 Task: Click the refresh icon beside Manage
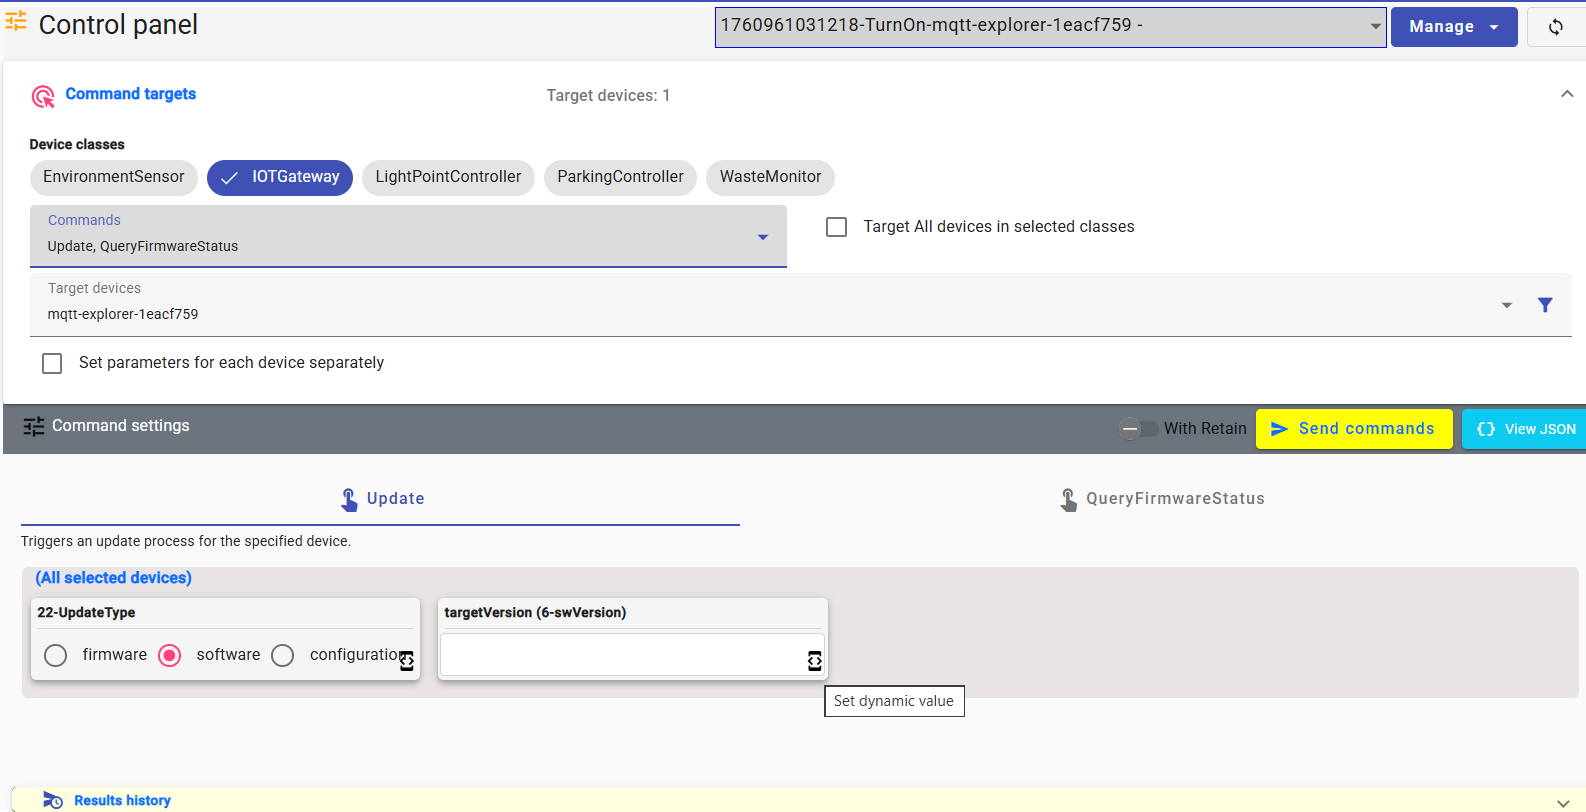tap(1555, 27)
